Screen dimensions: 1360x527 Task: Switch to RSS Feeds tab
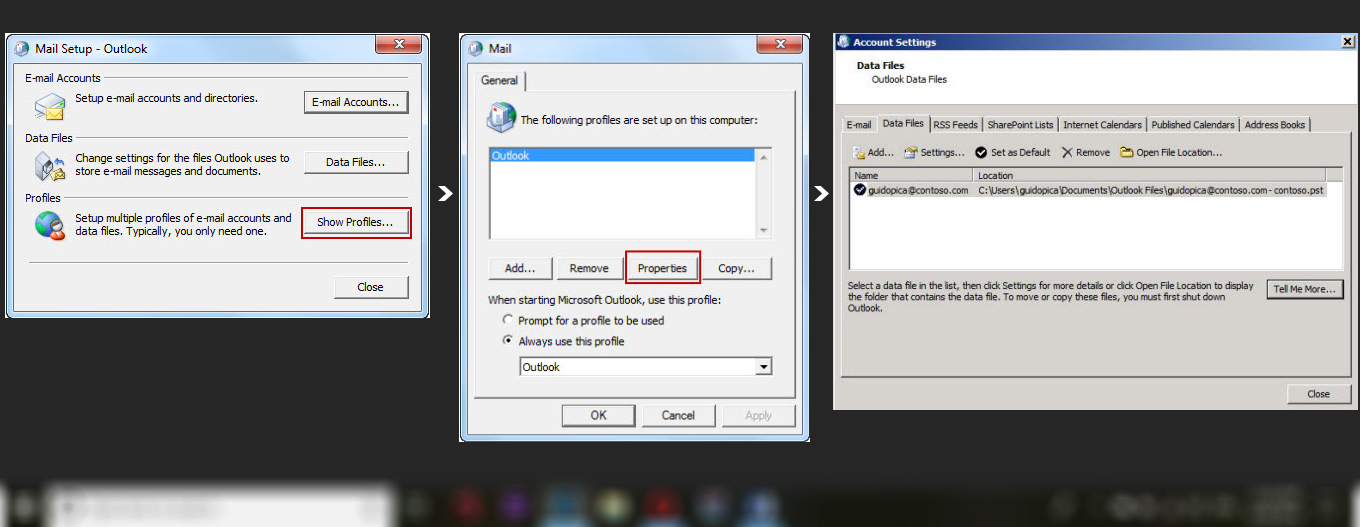[x=955, y=125]
